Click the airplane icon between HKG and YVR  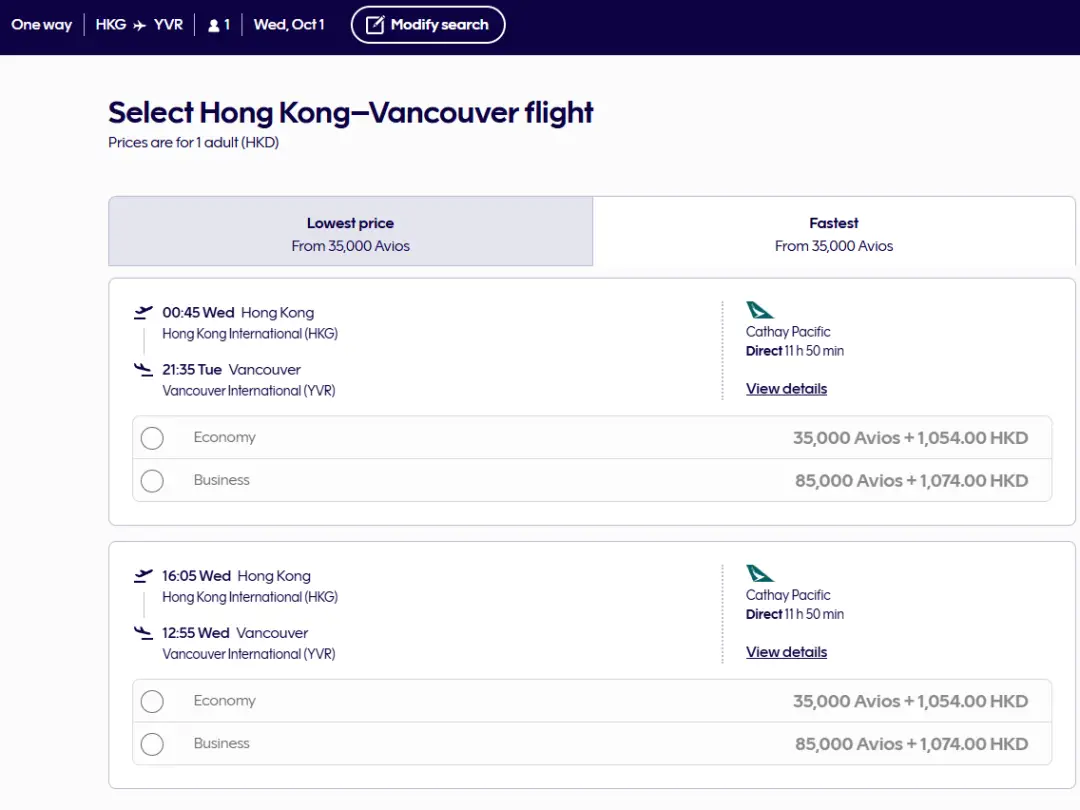tap(140, 25)
